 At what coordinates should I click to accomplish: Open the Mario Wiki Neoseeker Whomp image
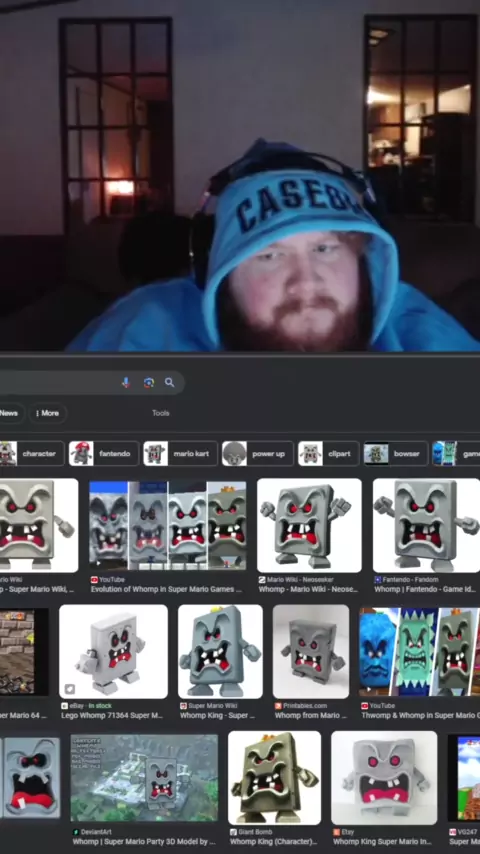pyautogui.click(x=309, y=525)
